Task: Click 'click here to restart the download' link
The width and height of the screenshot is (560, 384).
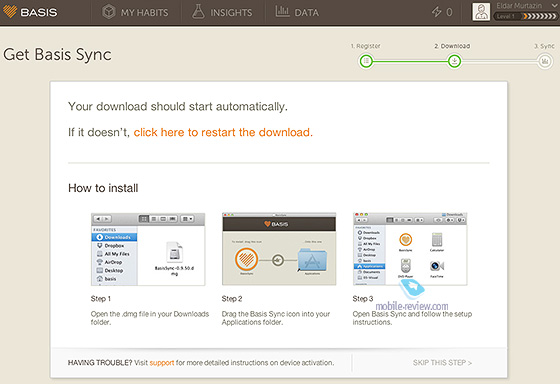Action: (223, 133)
